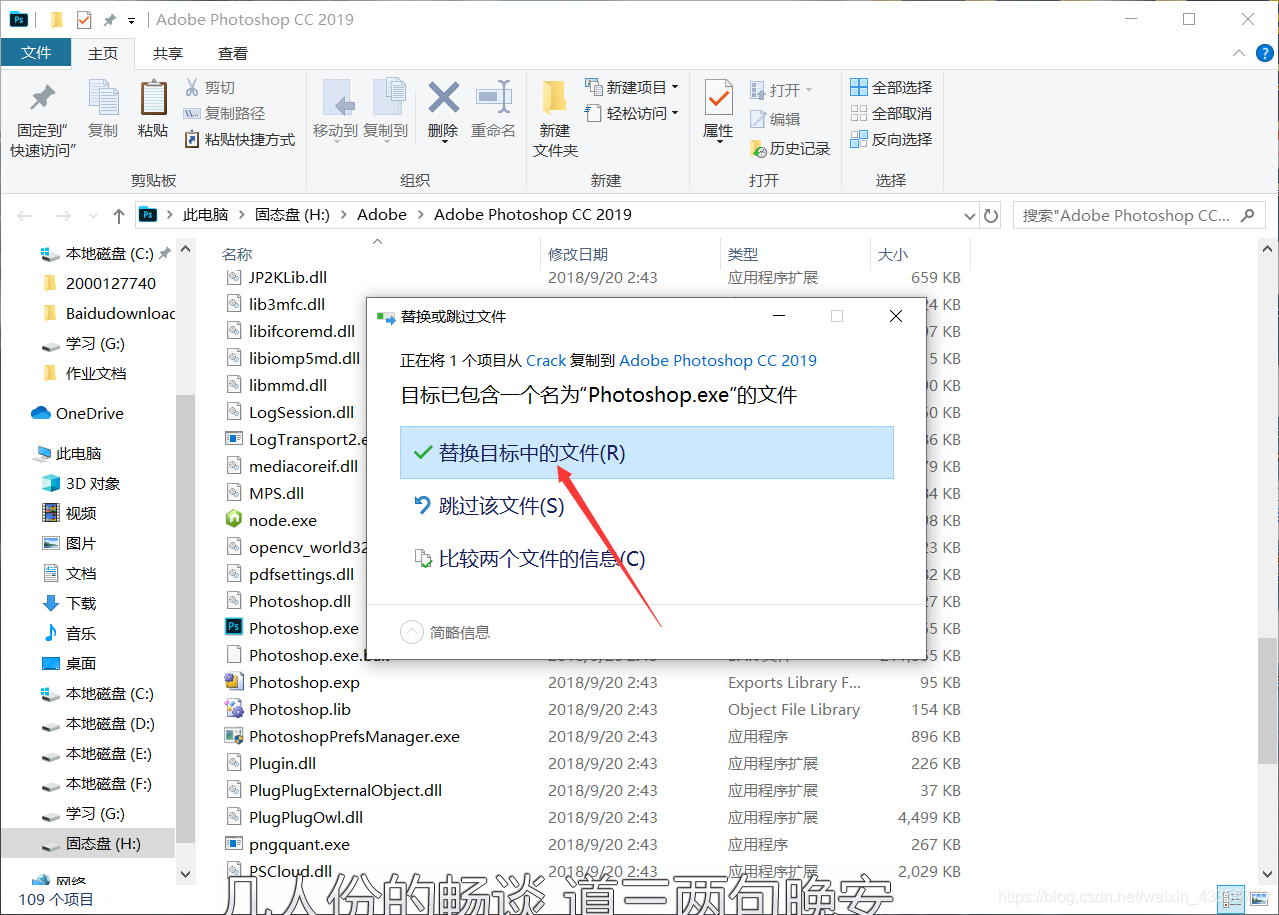1279x915 pixels.
Task: Close the Replace or Skip Files dialog
Action: (x=895, y=316)
